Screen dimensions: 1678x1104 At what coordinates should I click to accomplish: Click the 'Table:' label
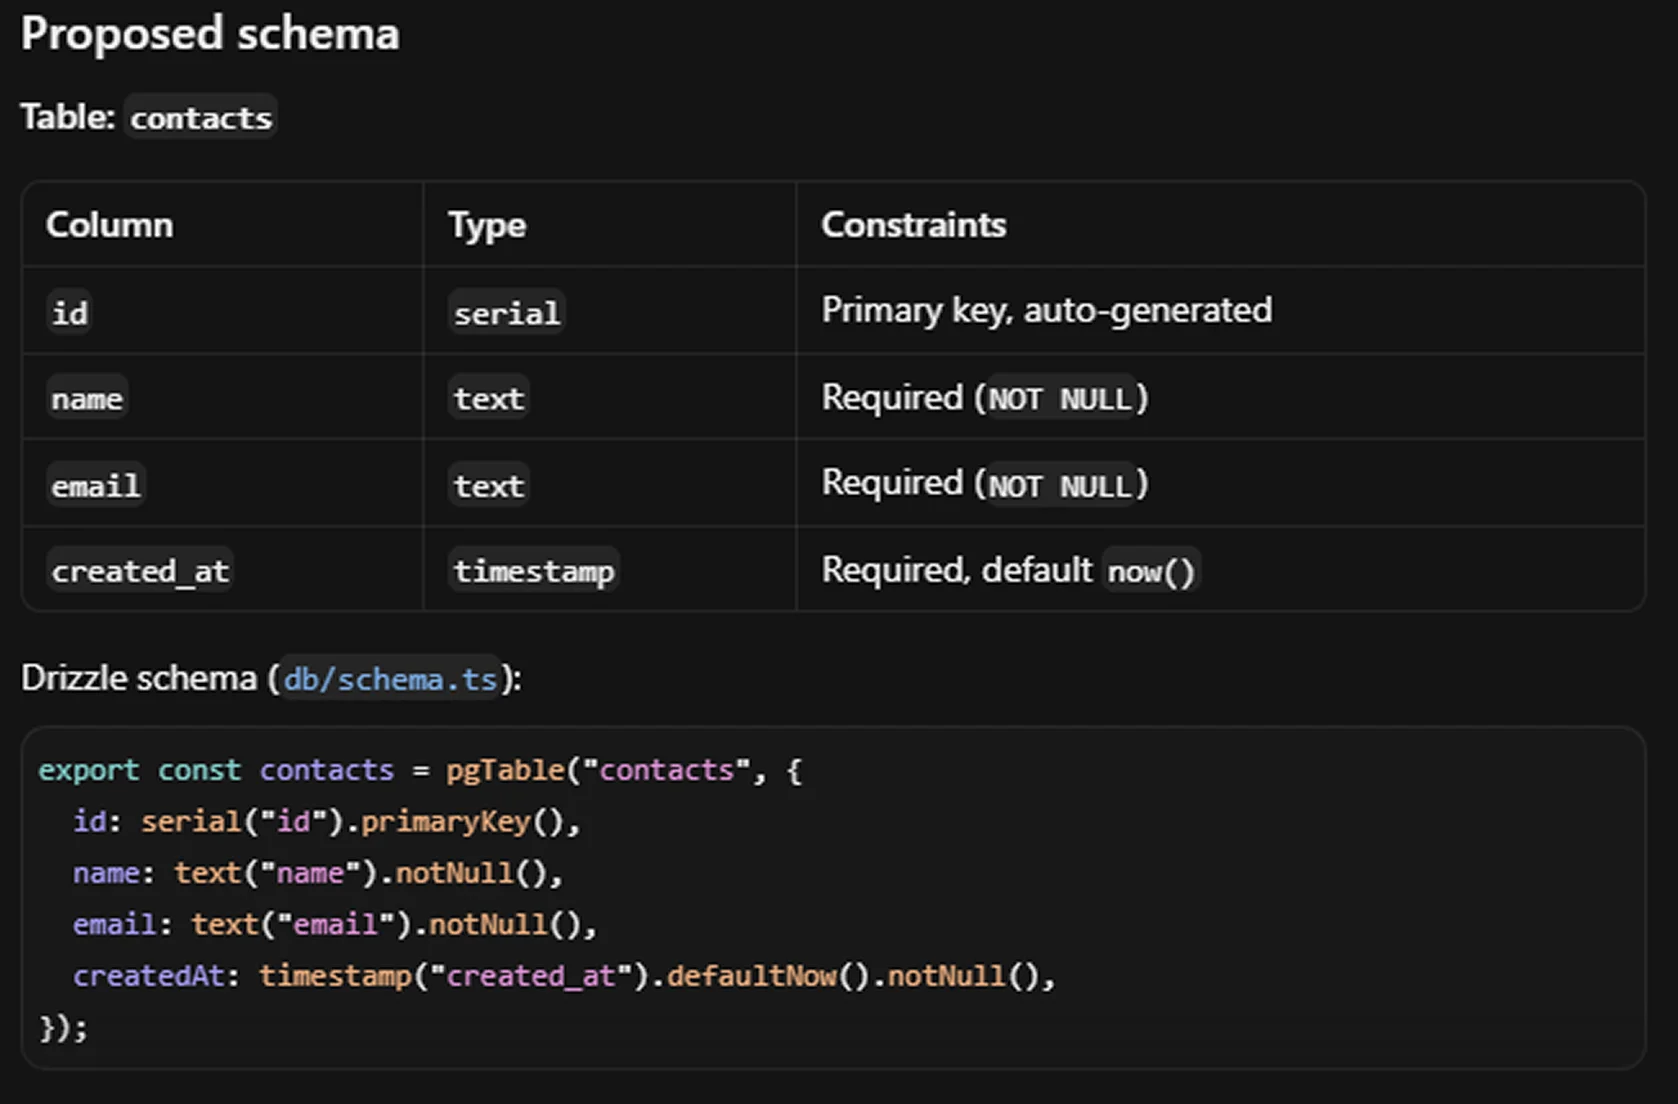click(x=68, y=117)
